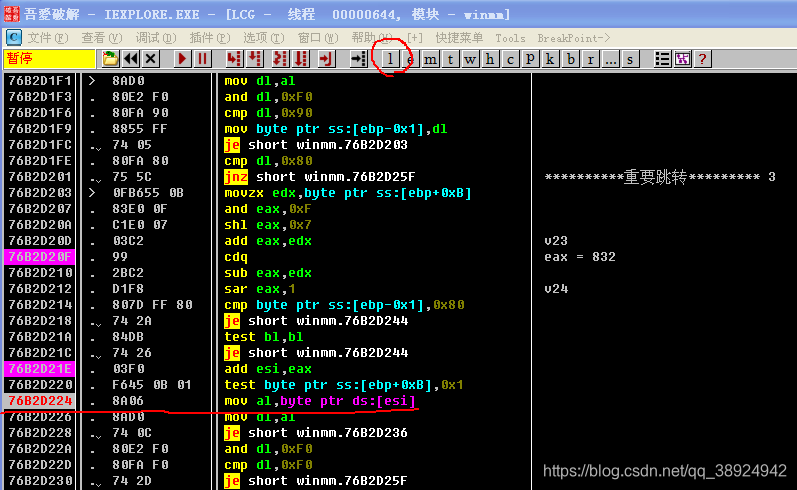This screenshot has height=490, width=797.
Task: Select address 76B2D1F1 row
Action: 40,81
